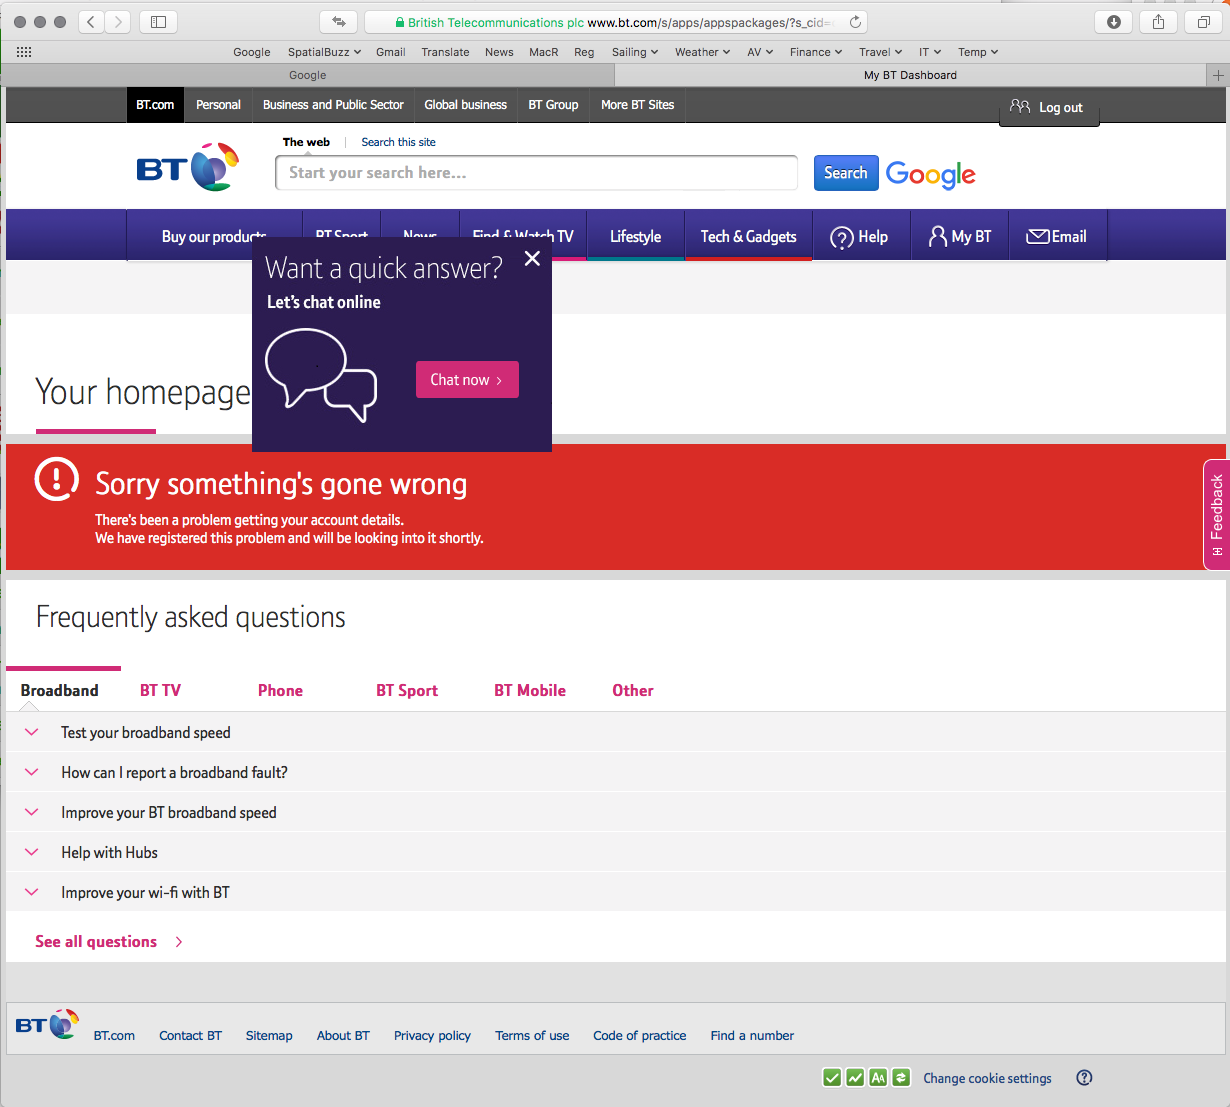Toggle the performance cookies green checkmark
This screenshot has width=1230, height=1107.
tap(855, 1077)
